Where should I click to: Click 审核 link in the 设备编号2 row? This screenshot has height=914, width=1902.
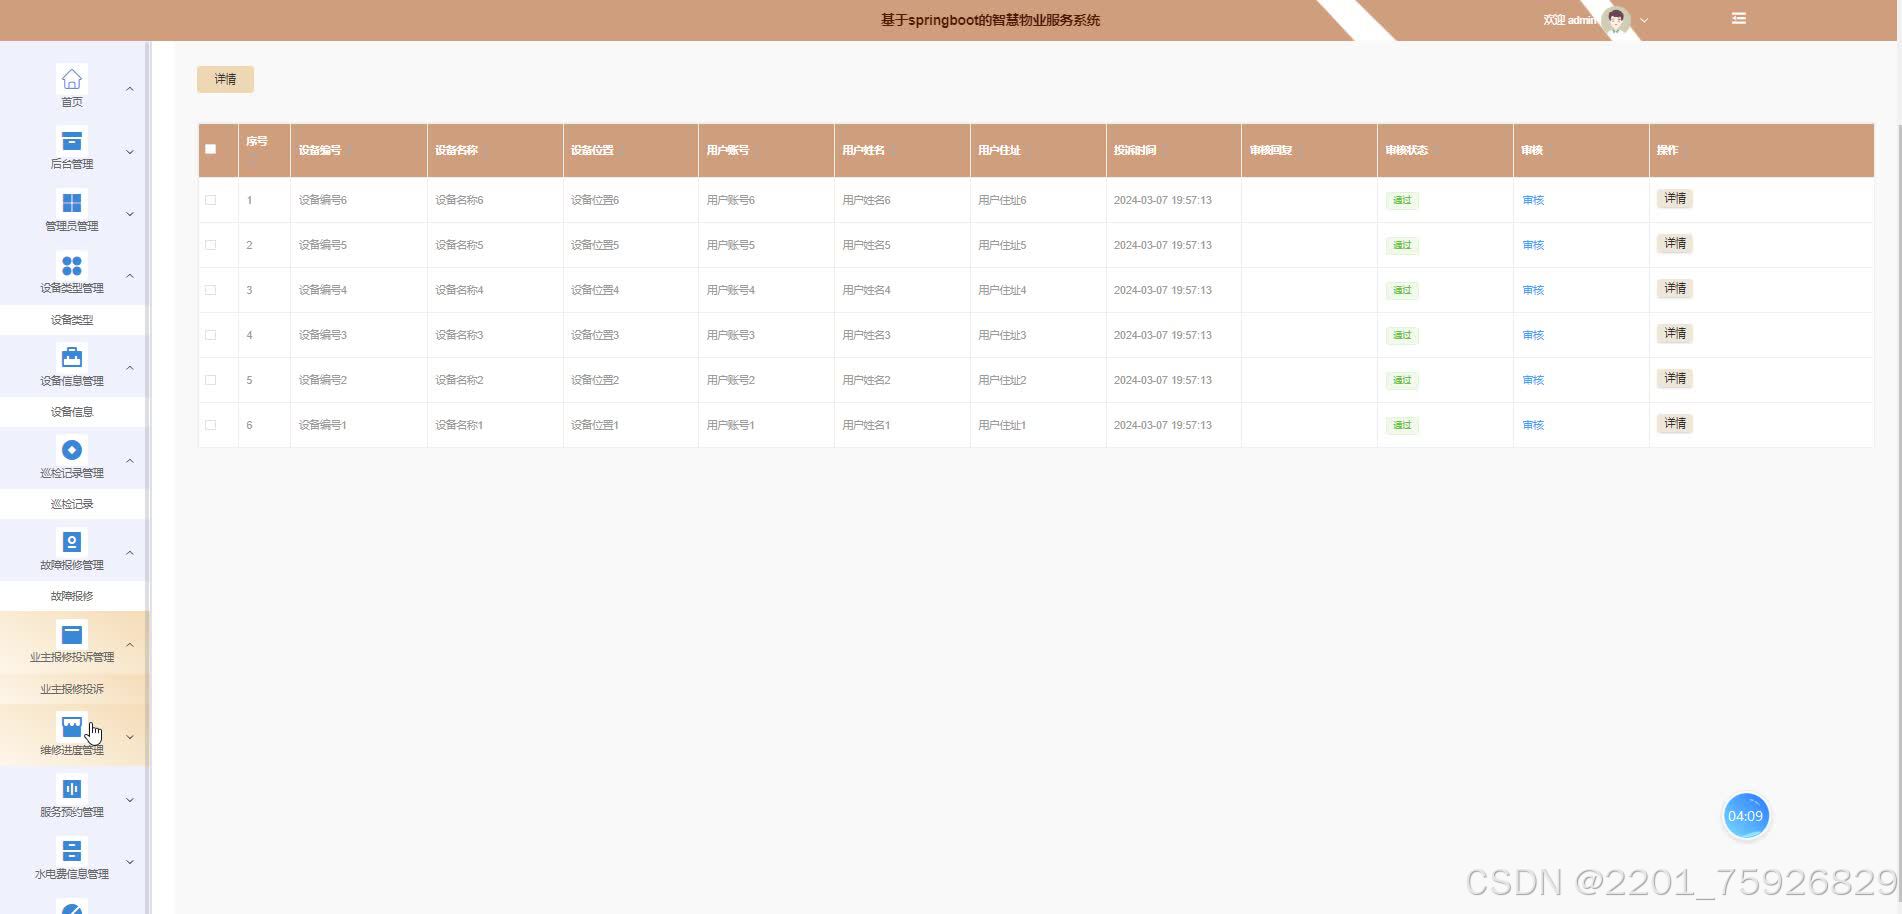pyautogui.click(x=1533, y=380)
